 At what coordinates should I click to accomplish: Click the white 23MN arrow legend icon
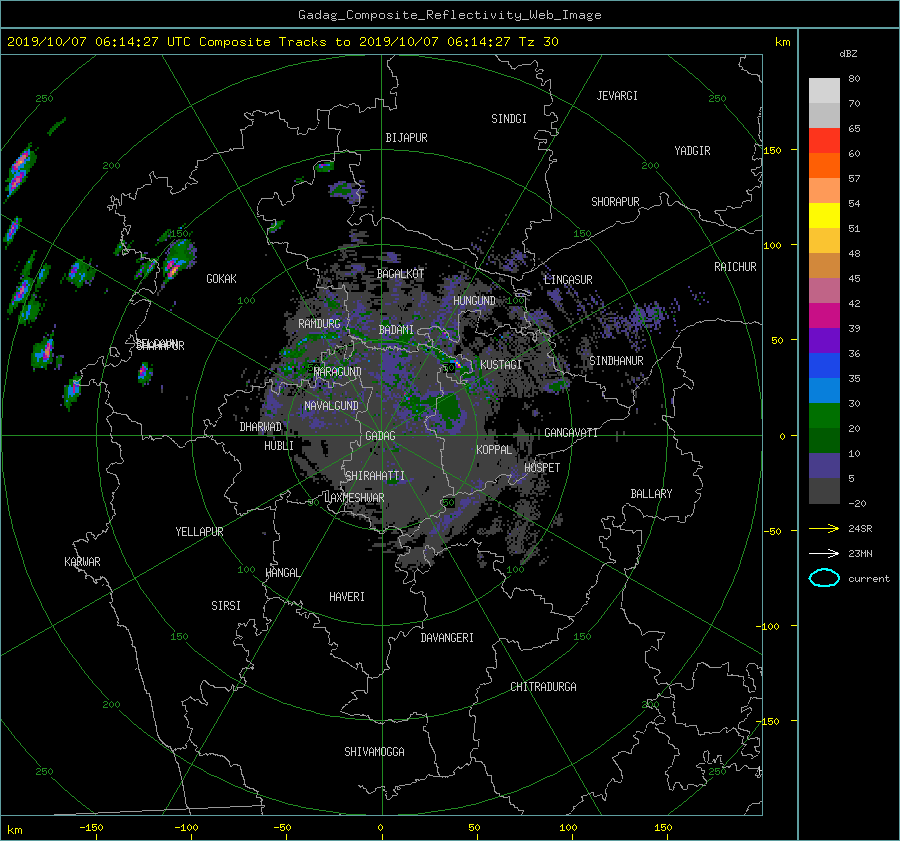coord(824,553)
